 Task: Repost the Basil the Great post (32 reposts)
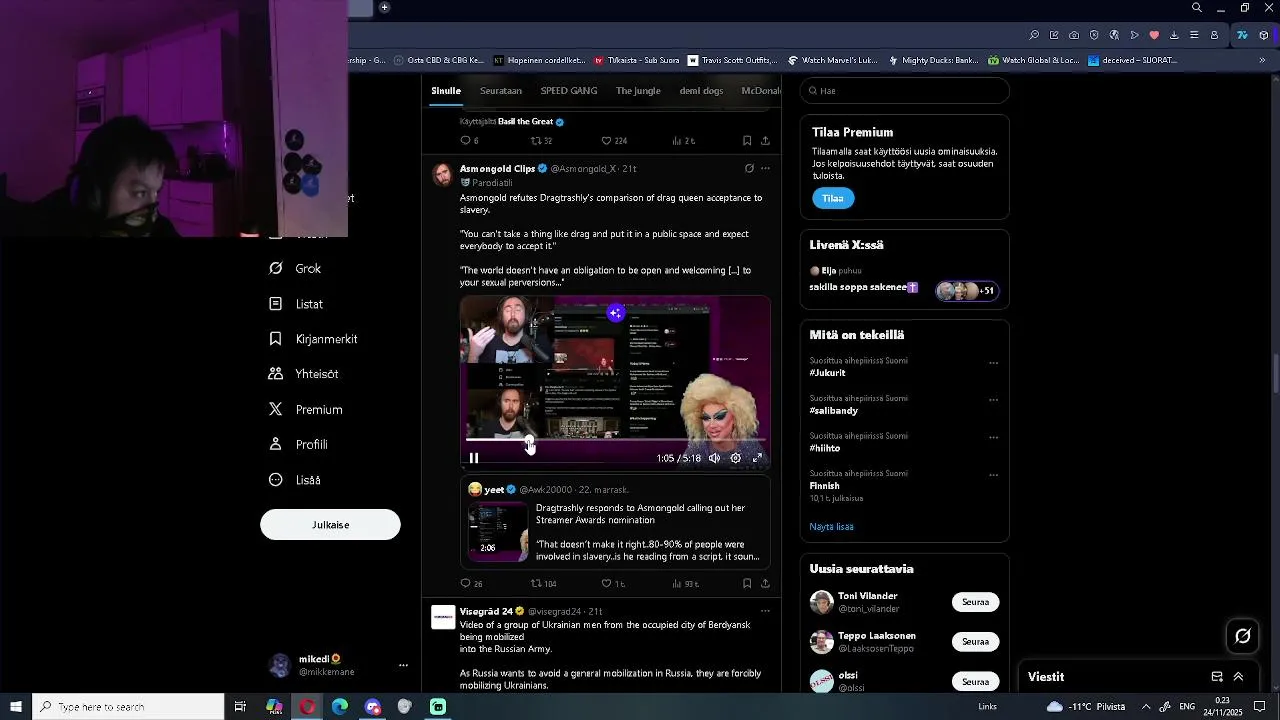pos(541,141)
